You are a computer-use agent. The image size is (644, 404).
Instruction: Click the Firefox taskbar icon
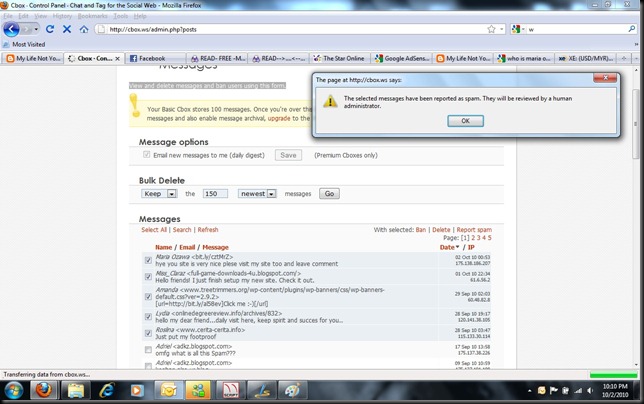[x=44, y=390]
